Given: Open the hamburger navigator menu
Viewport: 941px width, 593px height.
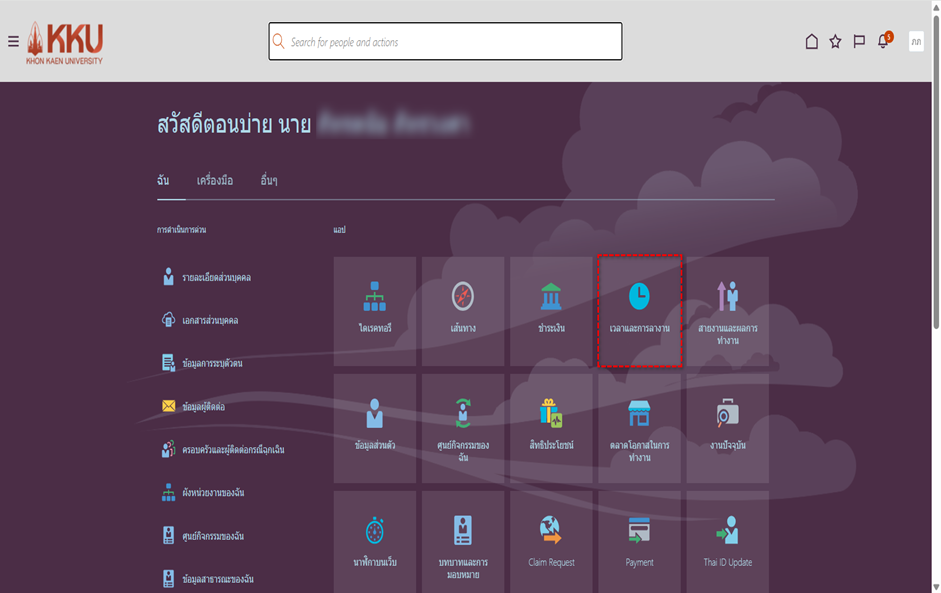Looking at the screenshot, I should click(x=13, y=42).
